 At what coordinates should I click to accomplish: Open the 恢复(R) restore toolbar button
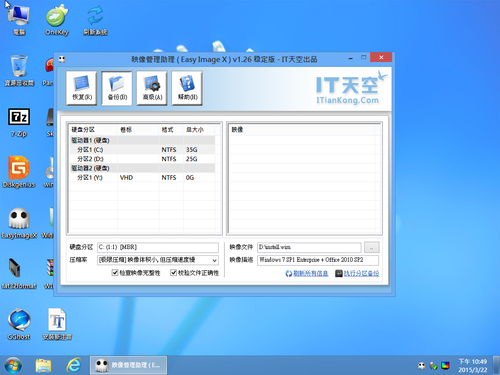pyautogui.click(x=82, y=88)
